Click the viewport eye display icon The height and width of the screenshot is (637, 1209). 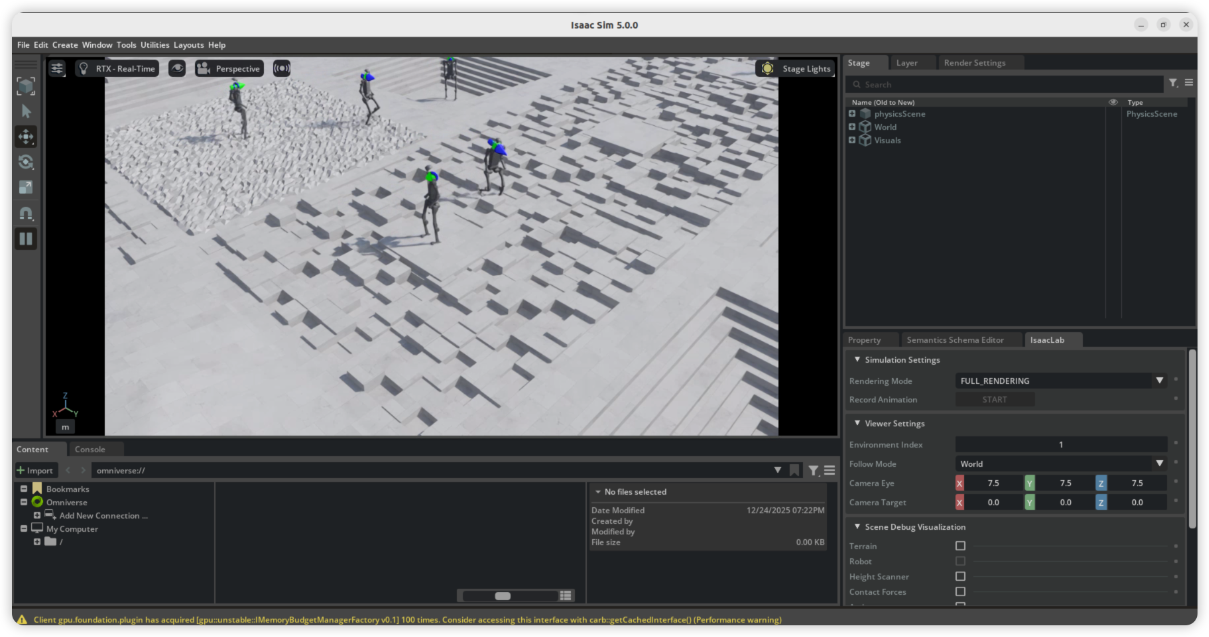pyautogui.click(x=177, y=68)
